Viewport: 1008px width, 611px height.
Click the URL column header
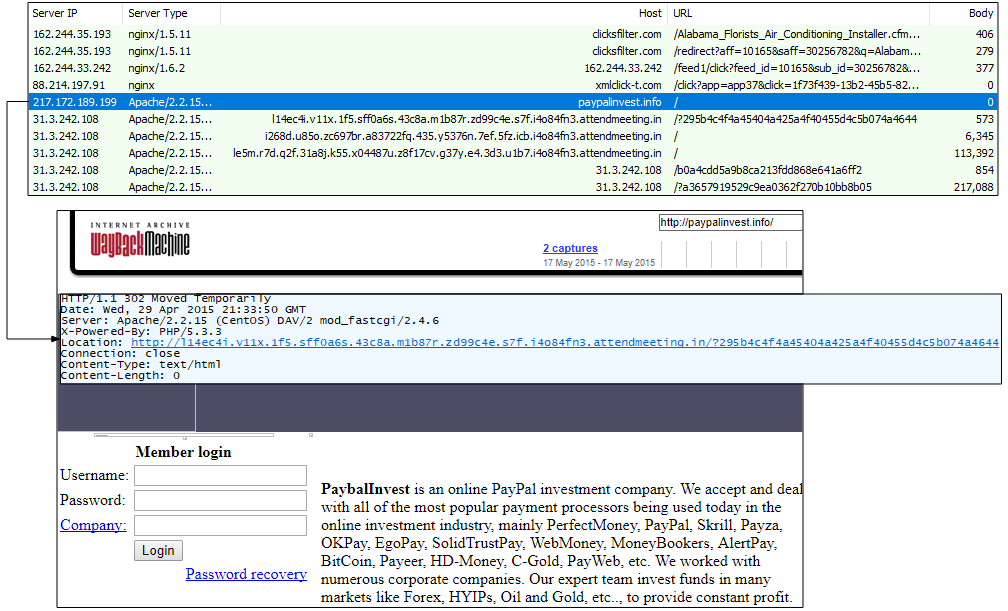[x=683, y=14]
